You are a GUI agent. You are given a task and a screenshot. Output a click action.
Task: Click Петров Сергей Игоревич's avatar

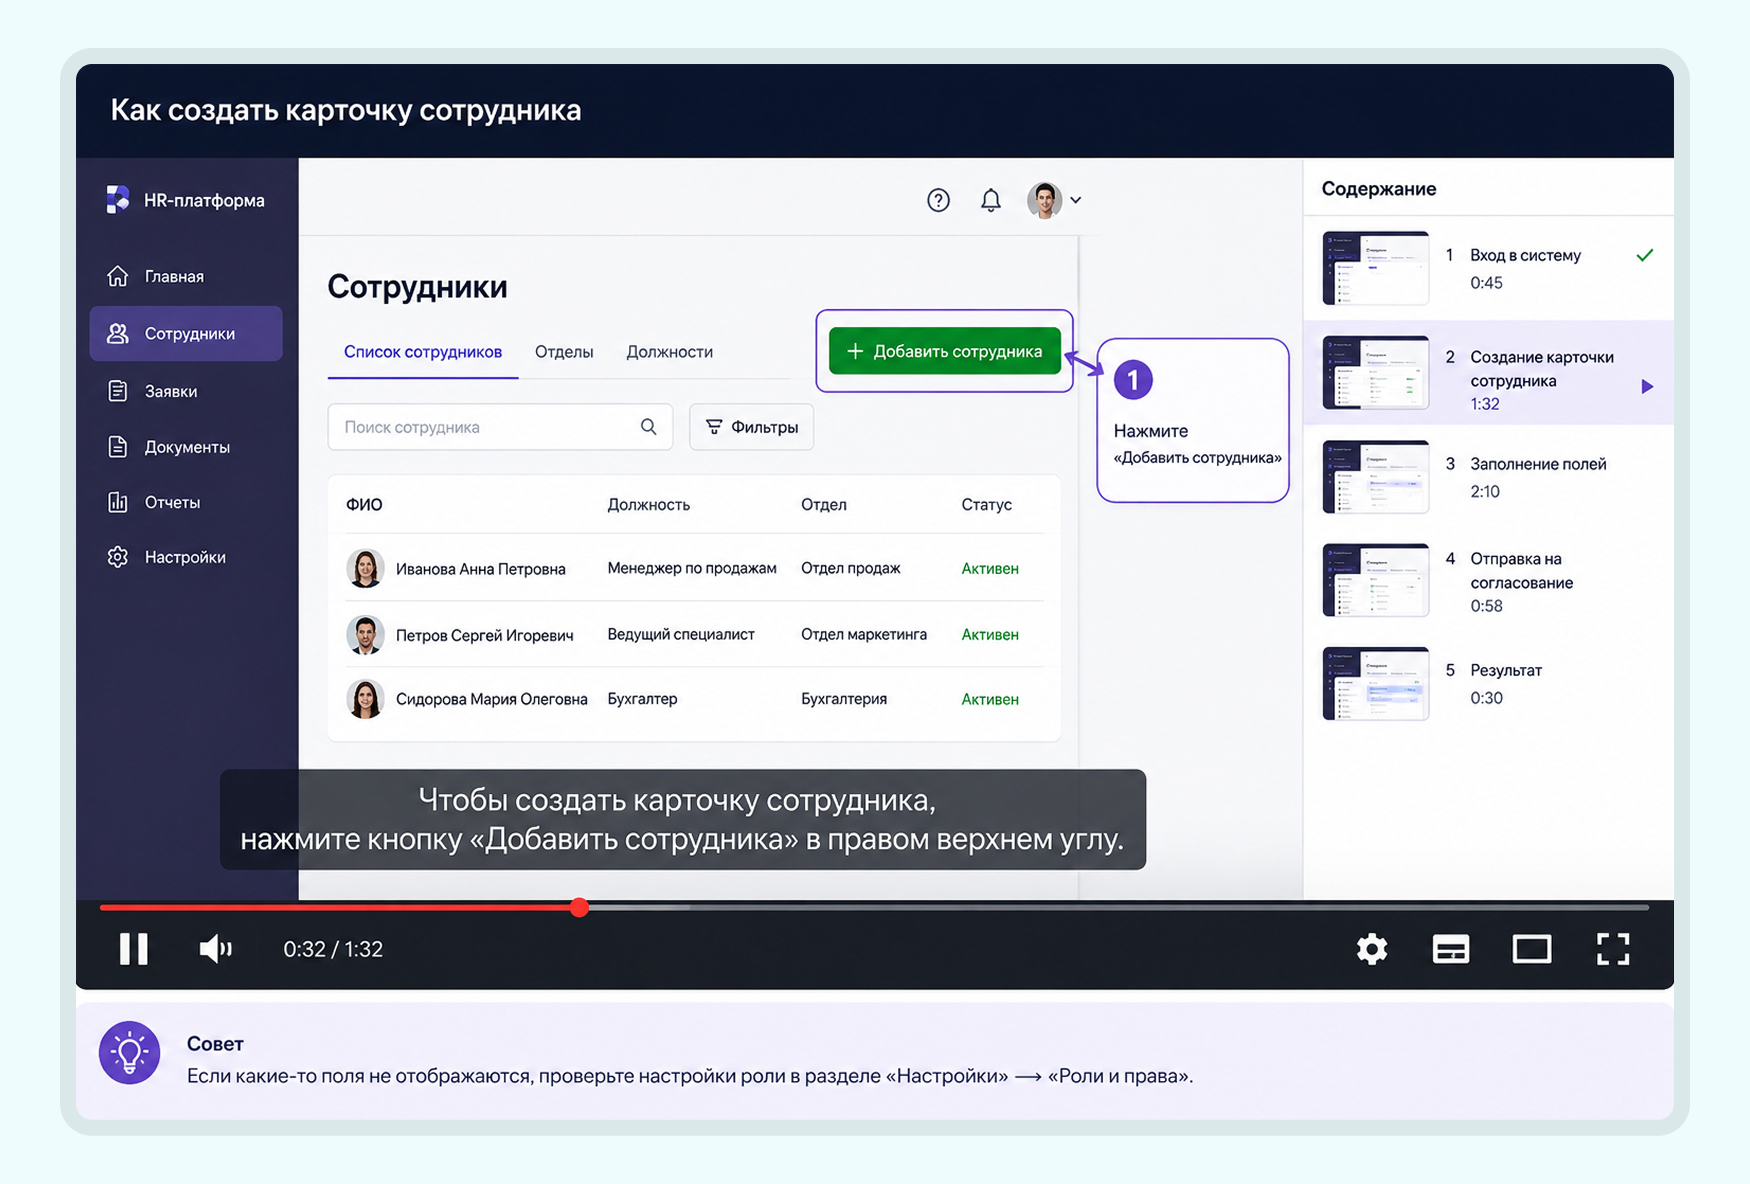[365, 634]
